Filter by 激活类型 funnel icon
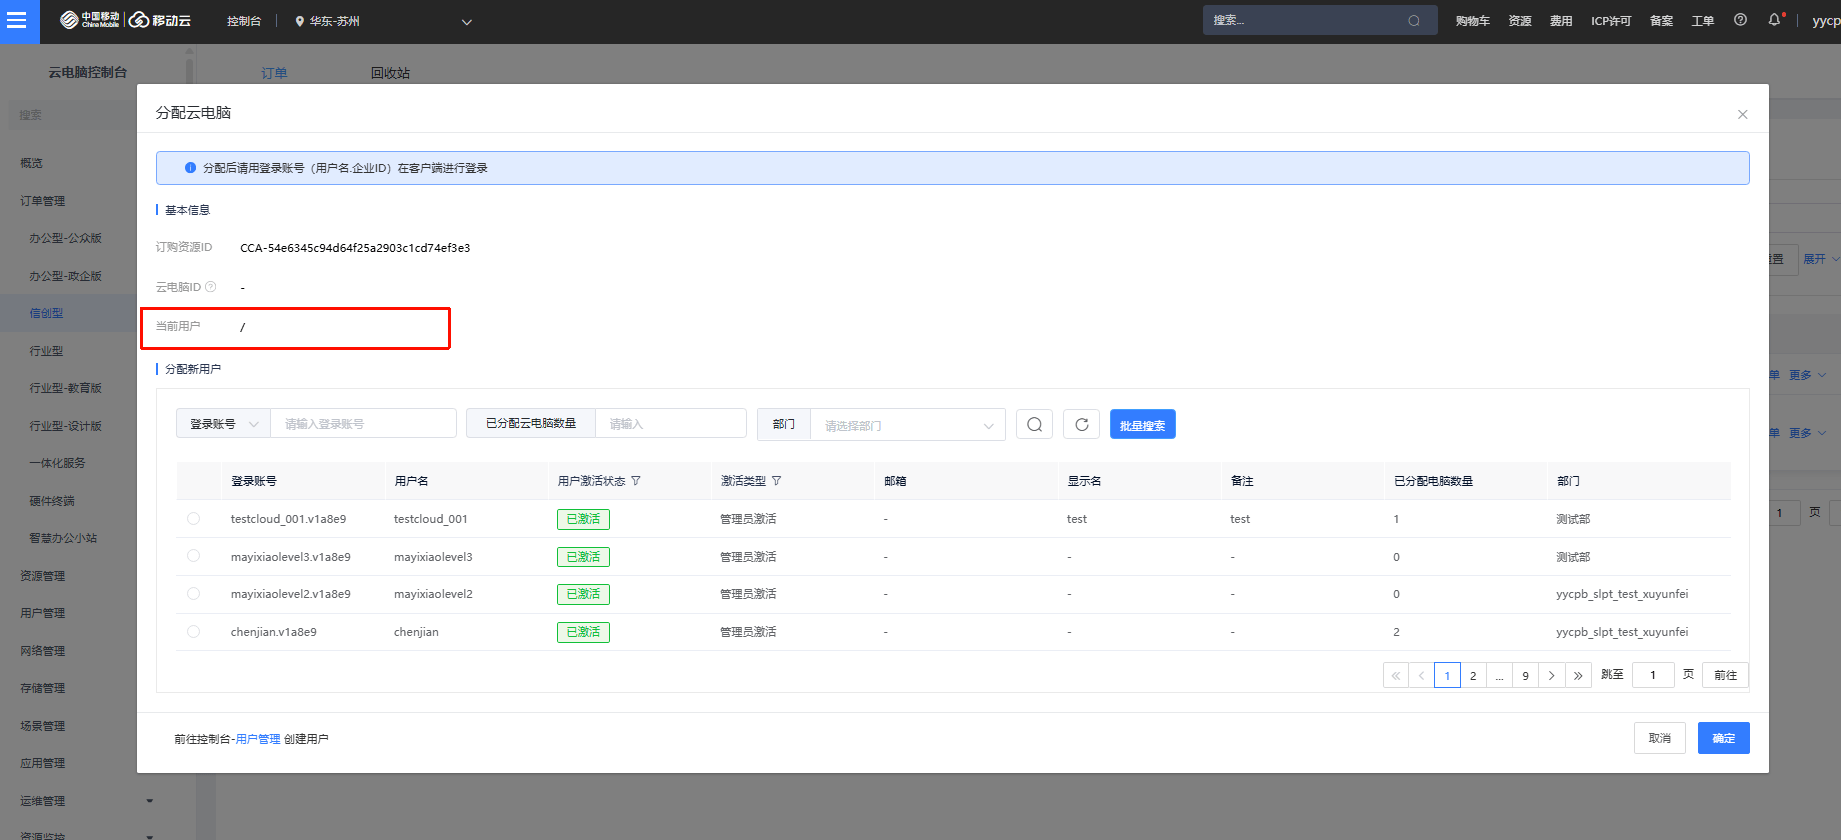Viewport: 1841px width, 840px height. click(777, 481)
